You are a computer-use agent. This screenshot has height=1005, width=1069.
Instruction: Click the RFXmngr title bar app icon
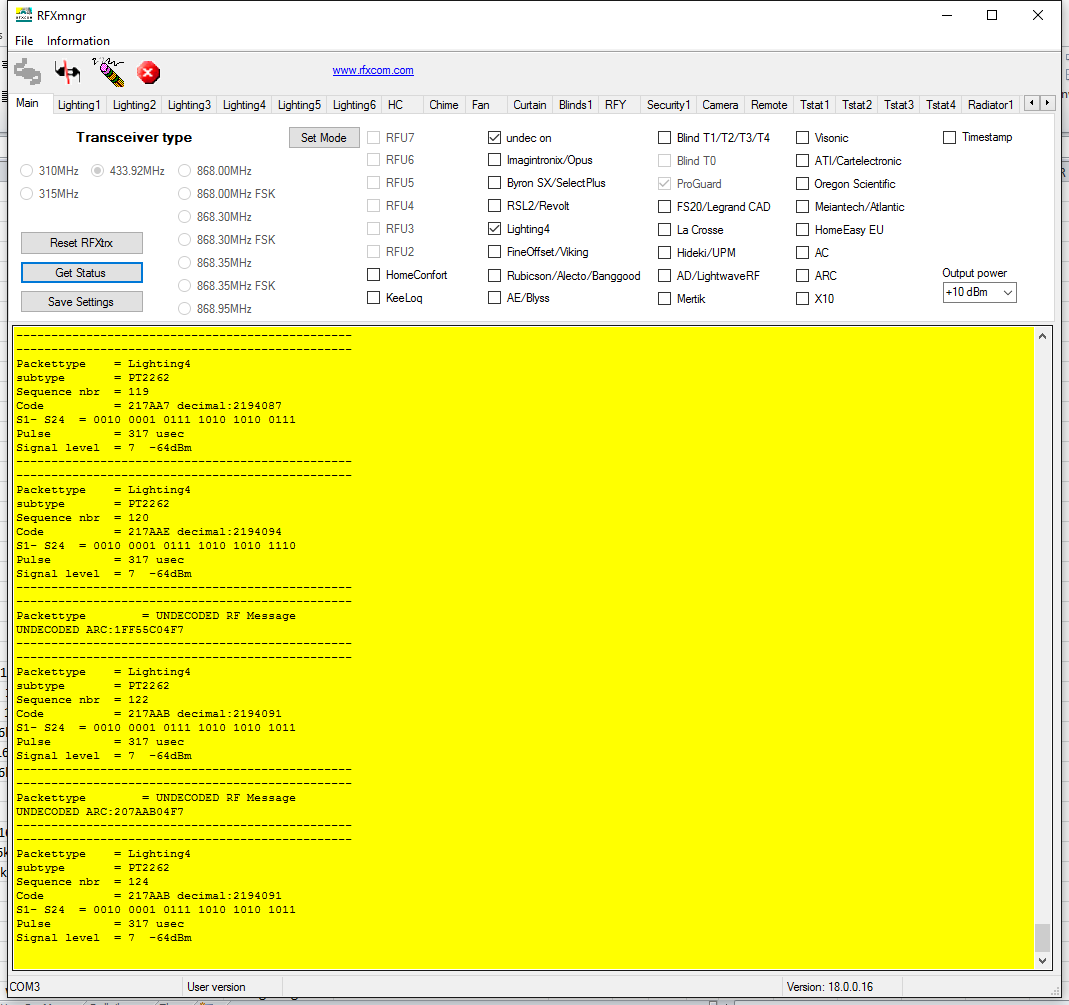point(24,15)
